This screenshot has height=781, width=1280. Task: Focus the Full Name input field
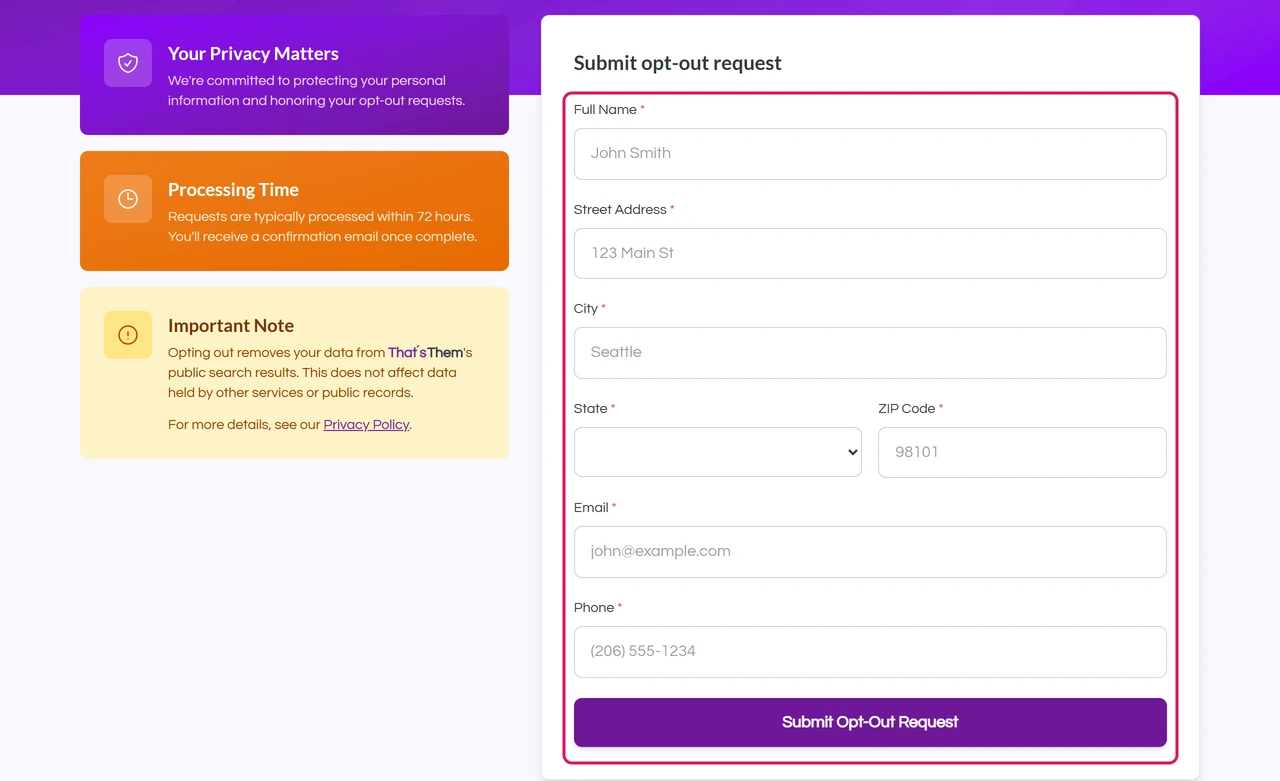point(870,154)
